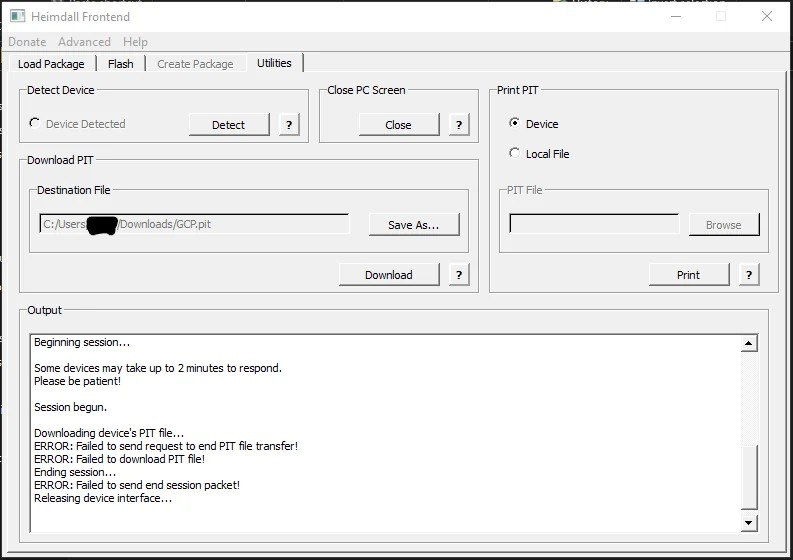Click the Detect button
Viewport: 793px width, 560px height.
point(229,124)
